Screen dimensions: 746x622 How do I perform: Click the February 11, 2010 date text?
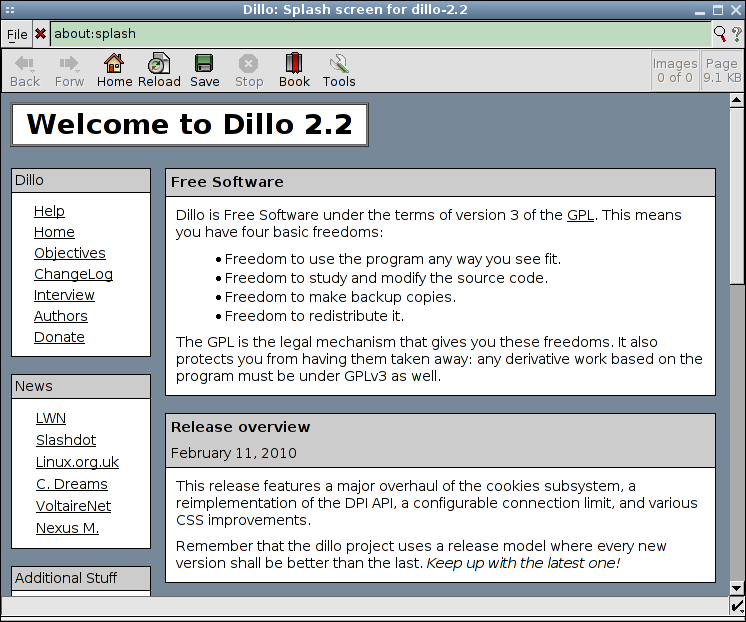tap(234, 453)
